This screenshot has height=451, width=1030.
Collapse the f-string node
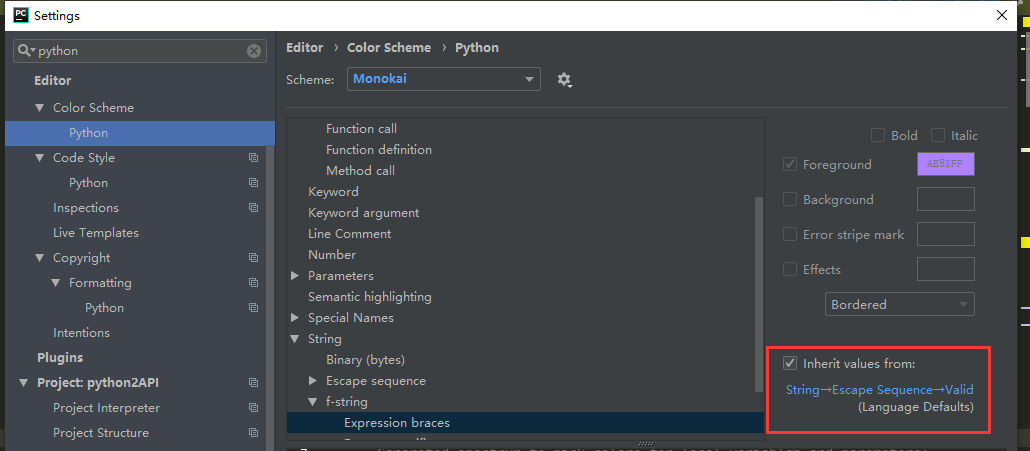pyautogui.click(x=313, y=402)
